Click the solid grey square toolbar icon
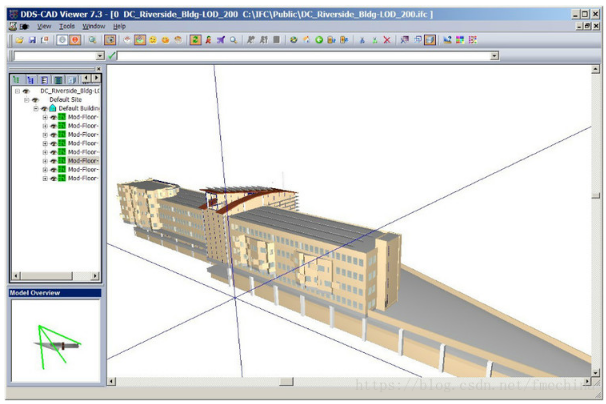Image resolution: width=606 pixels, height=404 pixels. click(276, 40)
